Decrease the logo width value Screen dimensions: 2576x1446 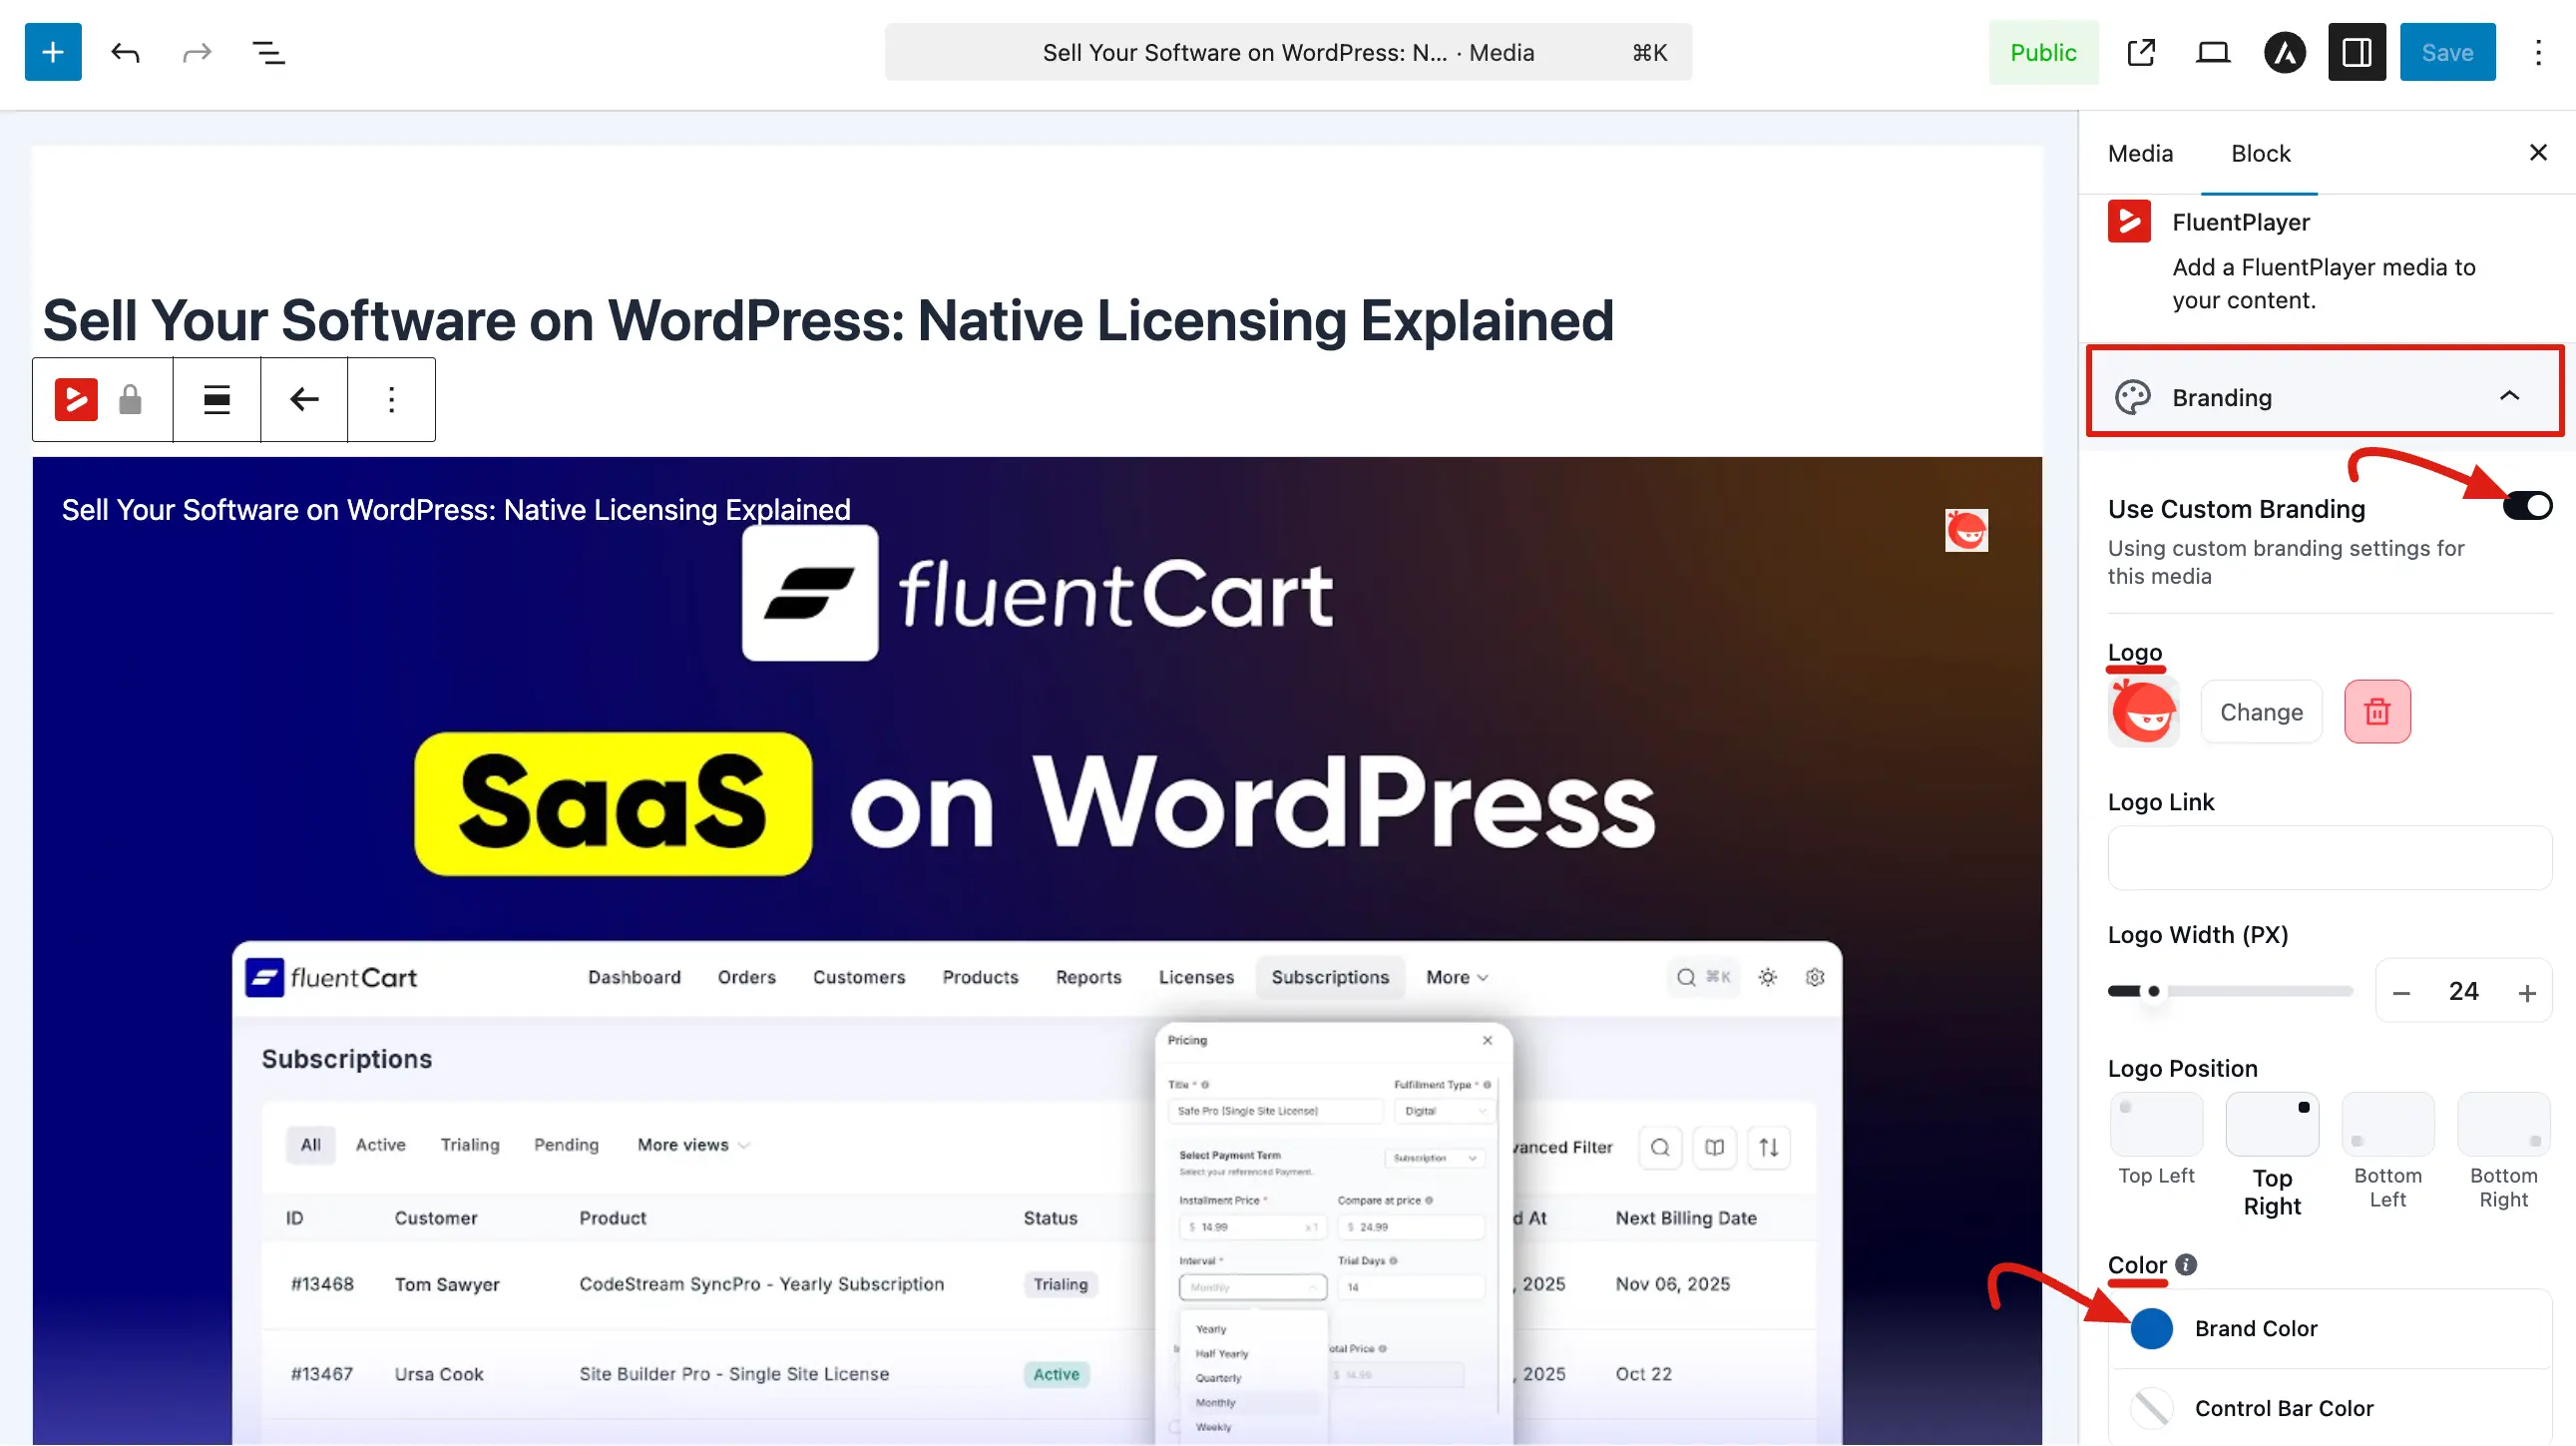[2401, 992]
